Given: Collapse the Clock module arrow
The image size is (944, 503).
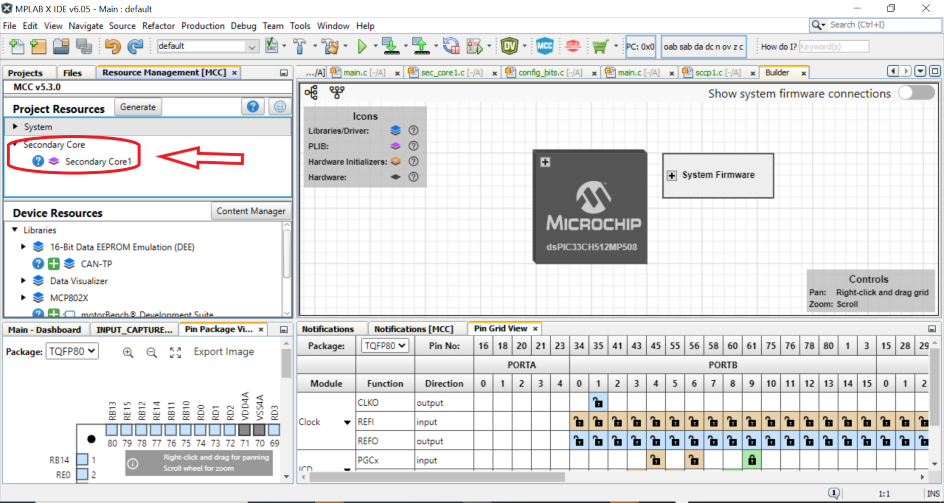Looking at the screenshot, I should pos(347,422).
